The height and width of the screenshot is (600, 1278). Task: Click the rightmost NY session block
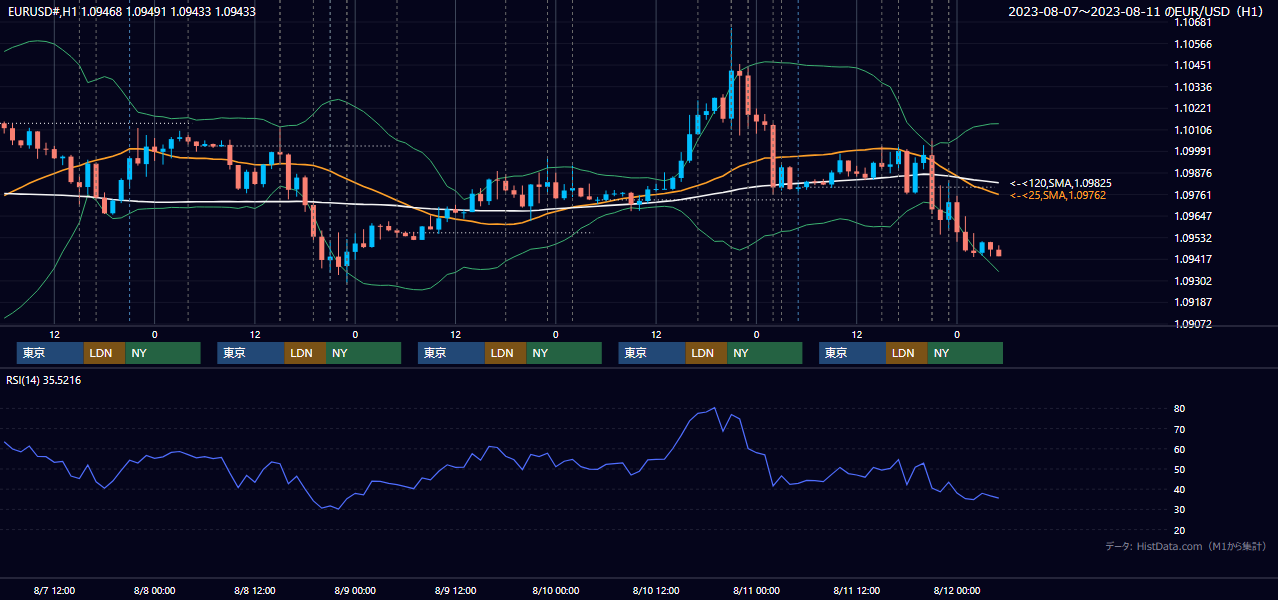tap(964, 353)
